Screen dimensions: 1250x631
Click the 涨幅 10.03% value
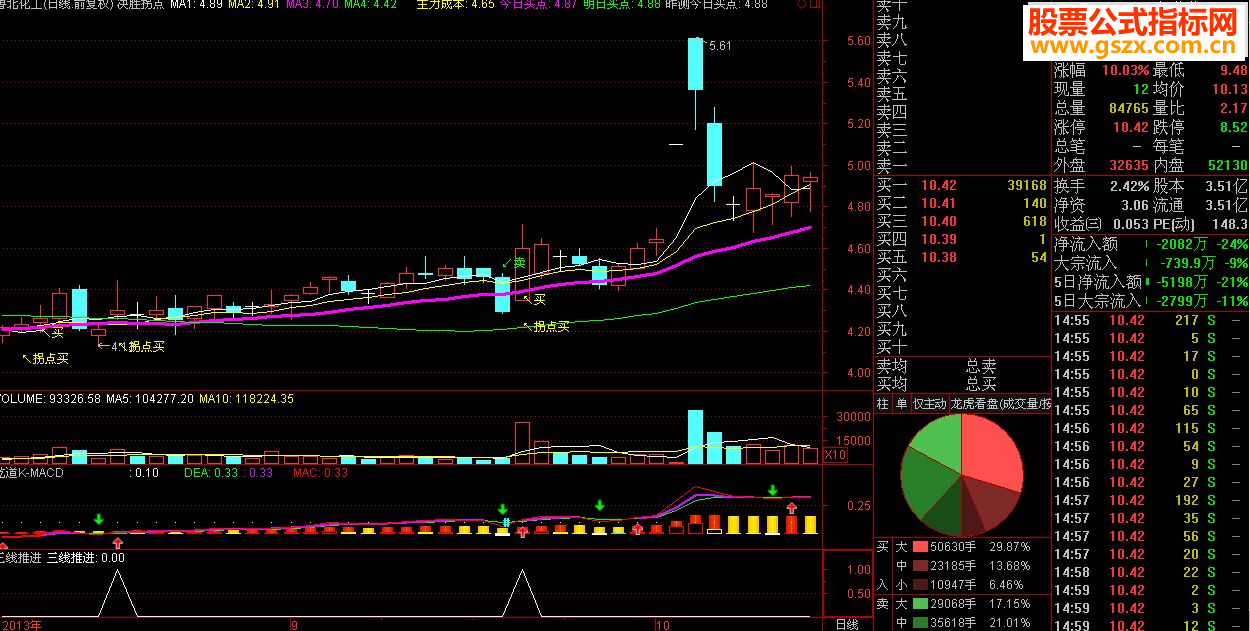coord(1126,70)
